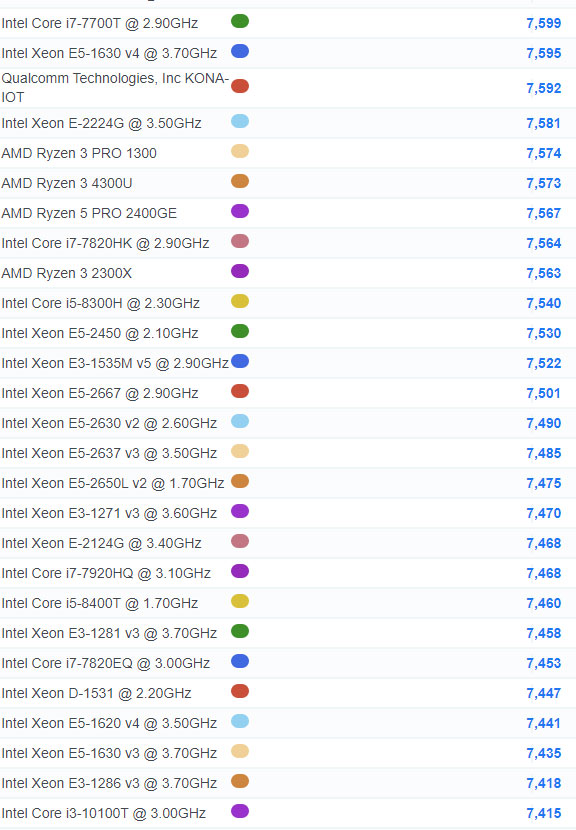Click the red dot beside Xeon D-1531
Viewport: 576px width, 830px height.
click(x=240, y=691)
